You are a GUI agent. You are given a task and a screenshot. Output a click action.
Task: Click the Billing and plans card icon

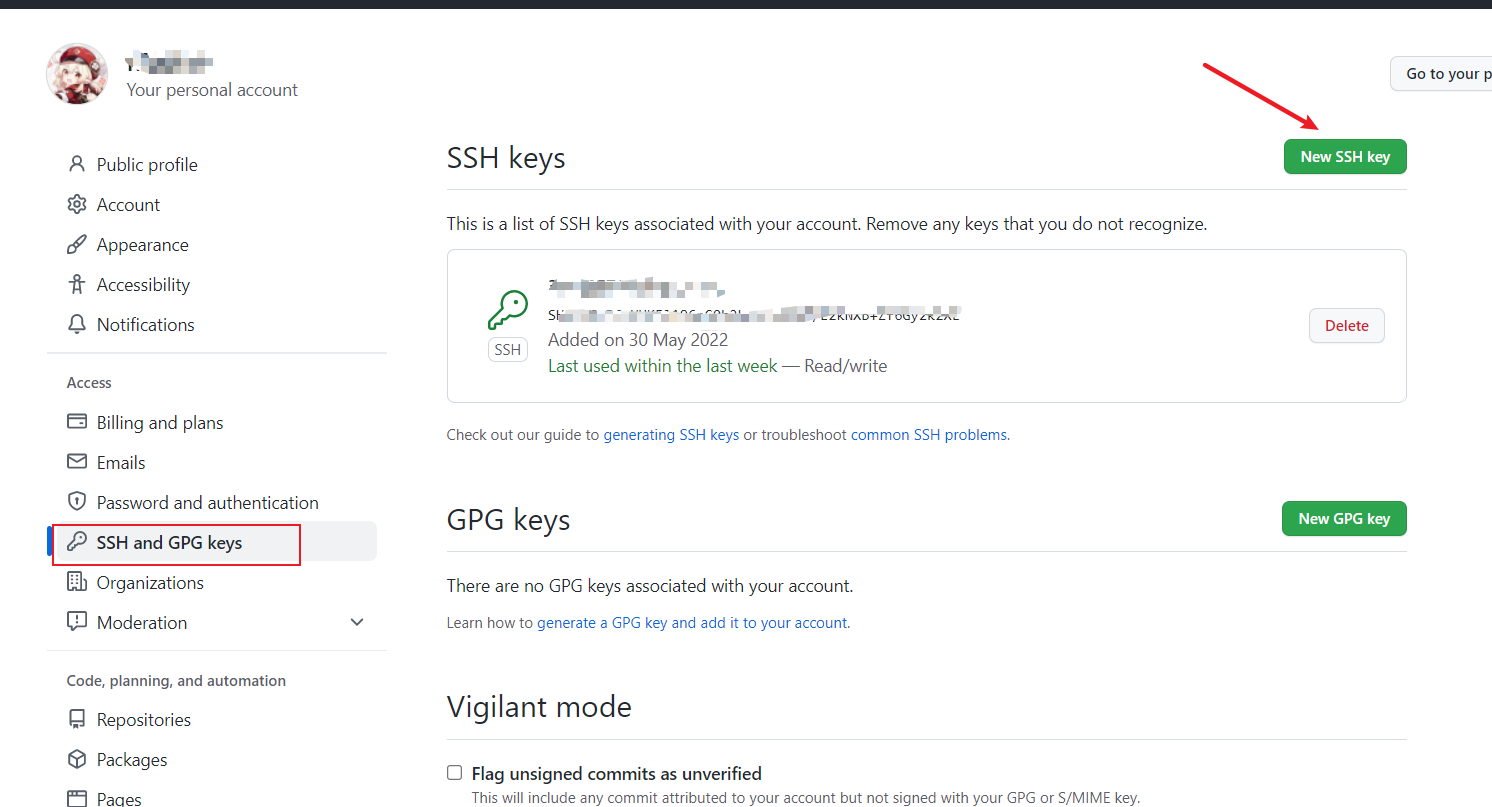coord(76,422)
